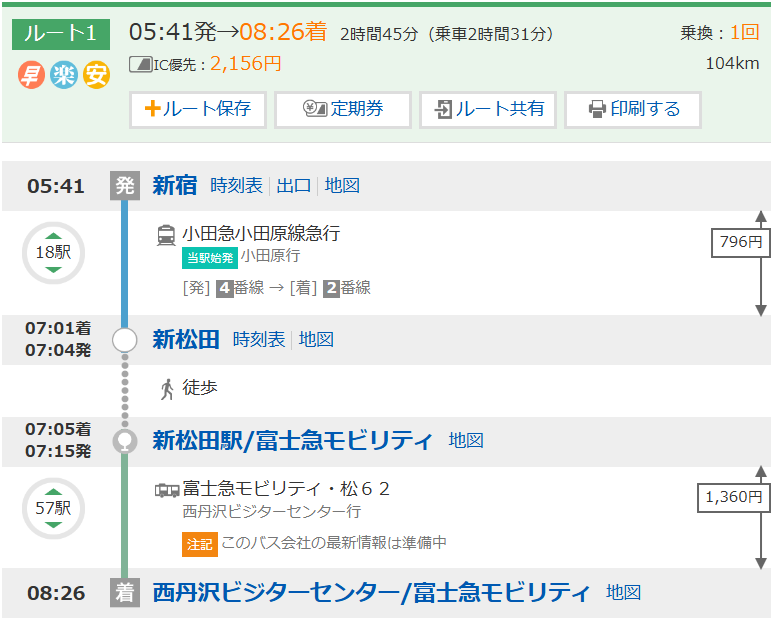Click the 小田原行 destination text
The image size is (771, 619).
coord(270,256)
